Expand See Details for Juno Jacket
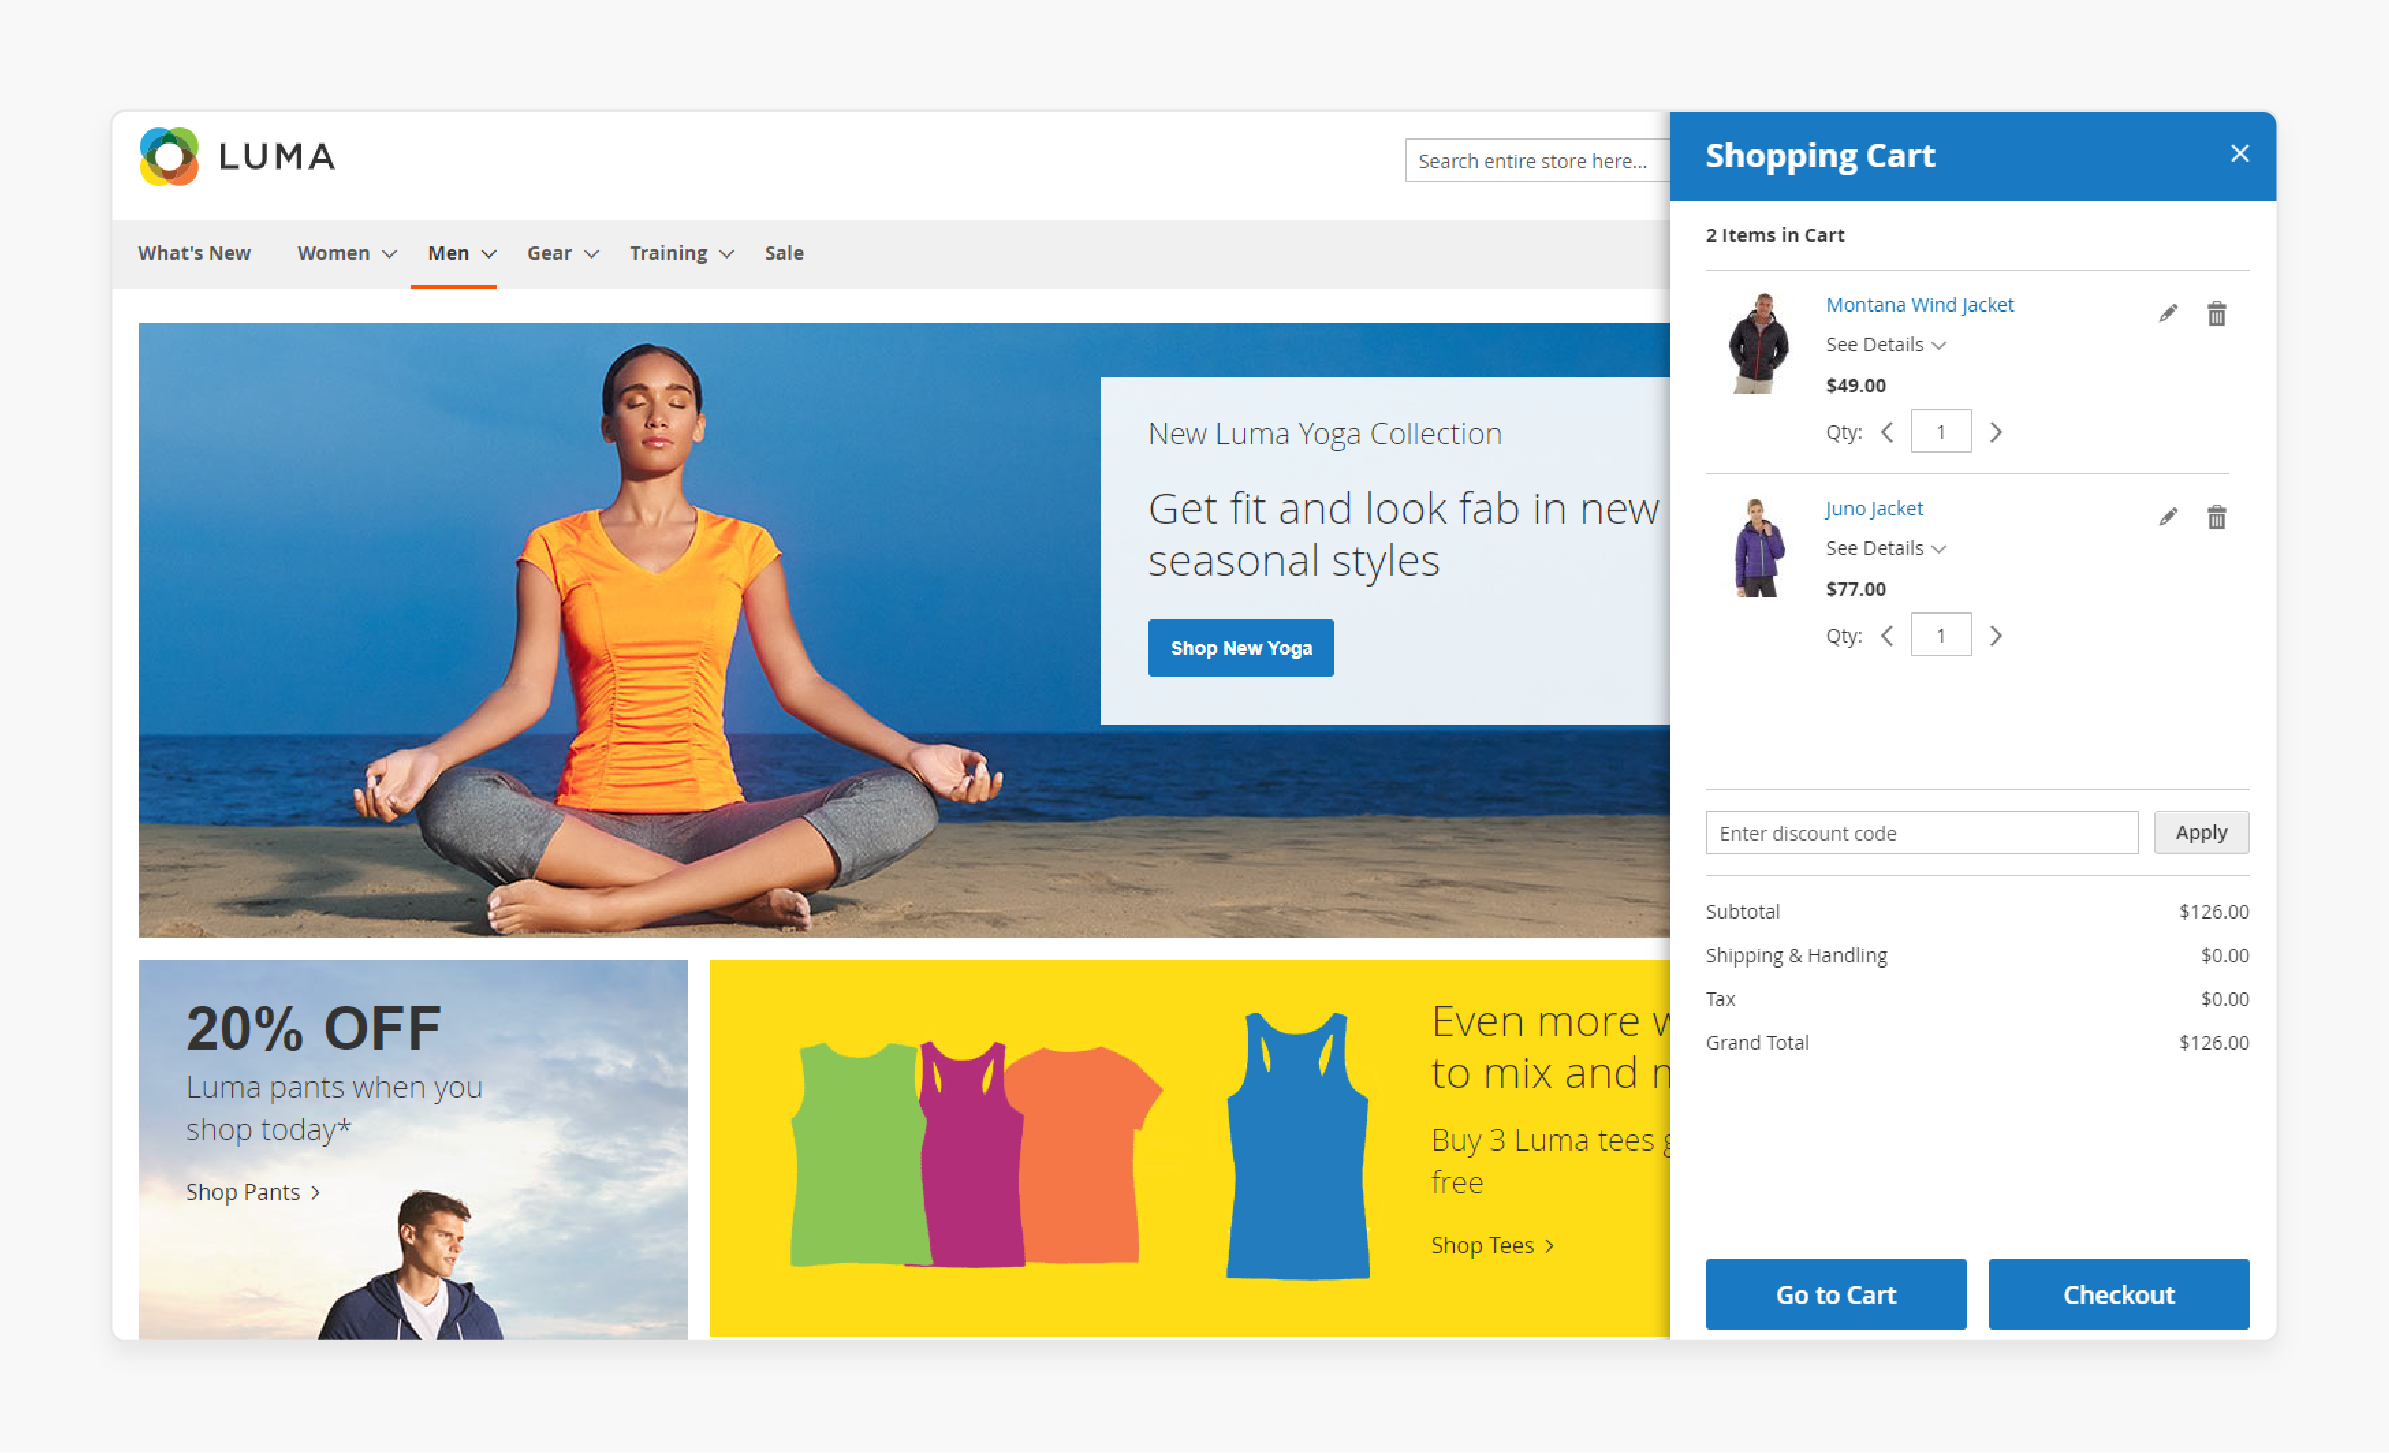 (x=1885, y=548)
